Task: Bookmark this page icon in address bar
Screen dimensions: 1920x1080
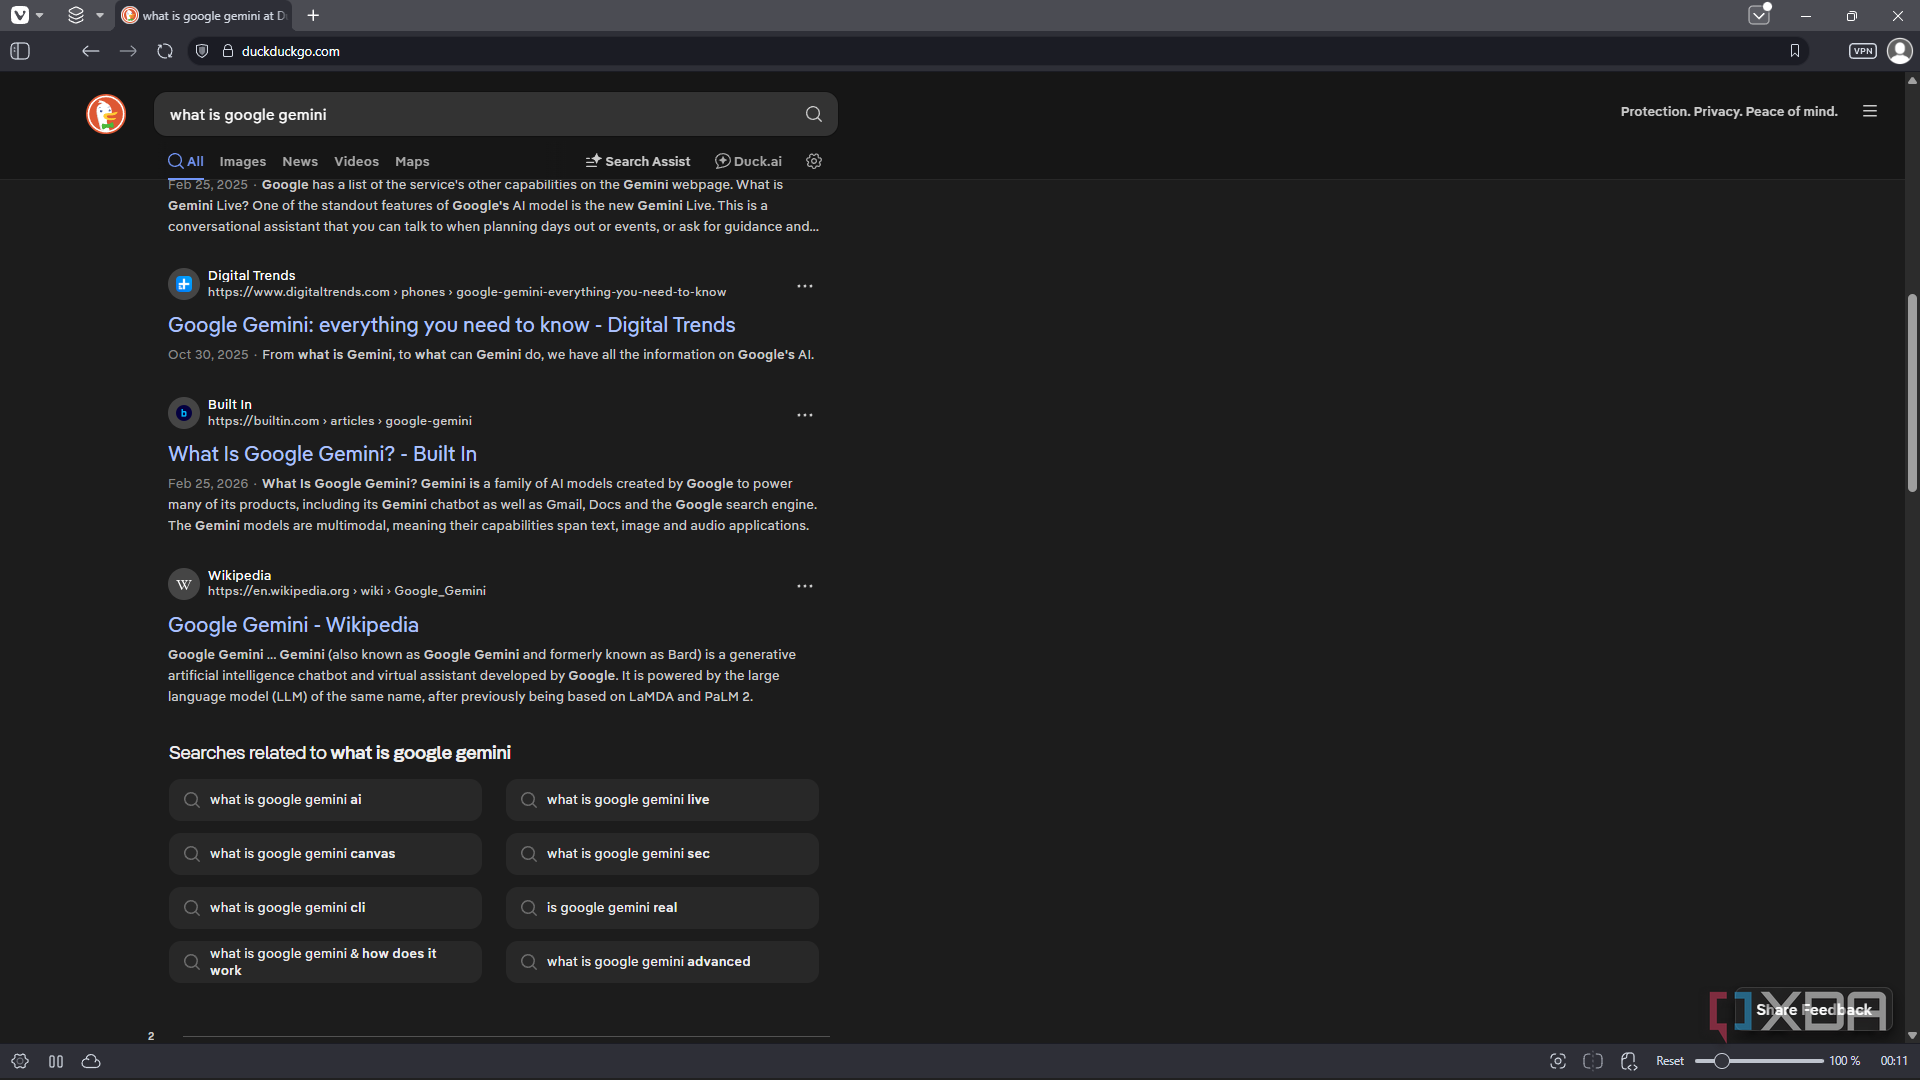Action: (1795, 51)
